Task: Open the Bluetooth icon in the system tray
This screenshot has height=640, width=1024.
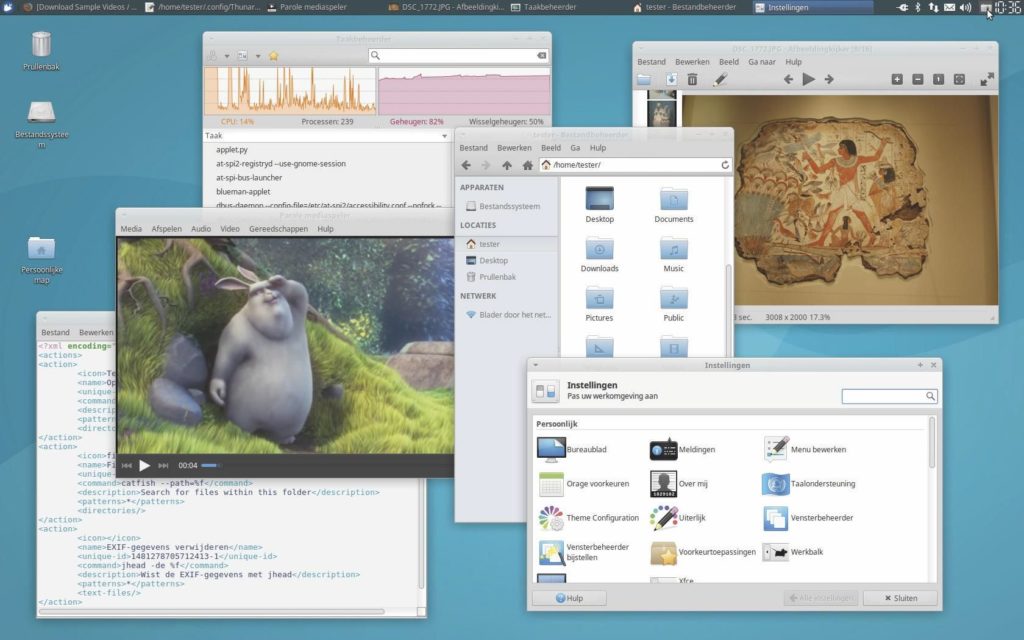Action: pyautogui.click(x=917, y=7)
